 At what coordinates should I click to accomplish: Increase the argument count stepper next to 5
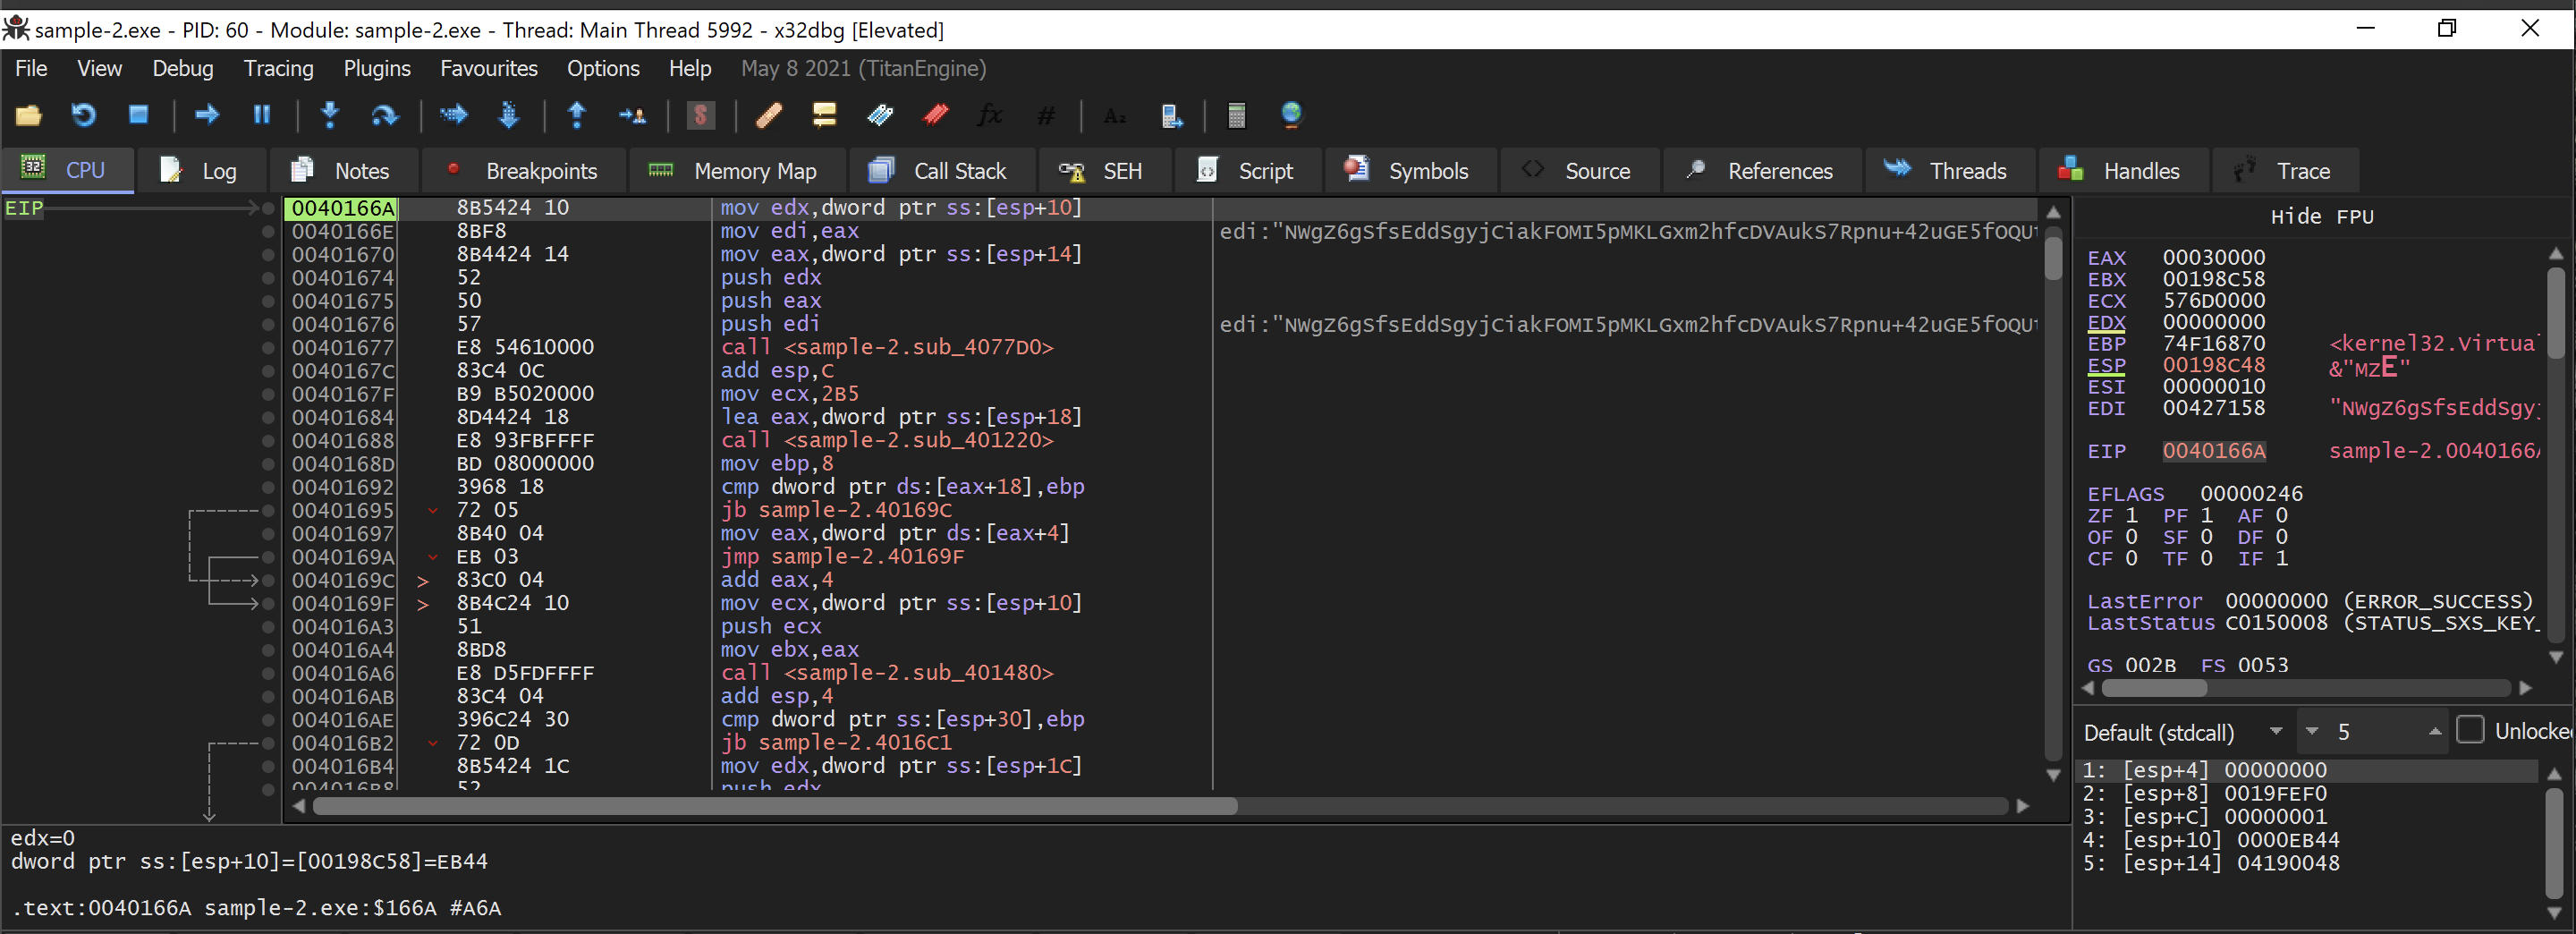pos(2434,732)
